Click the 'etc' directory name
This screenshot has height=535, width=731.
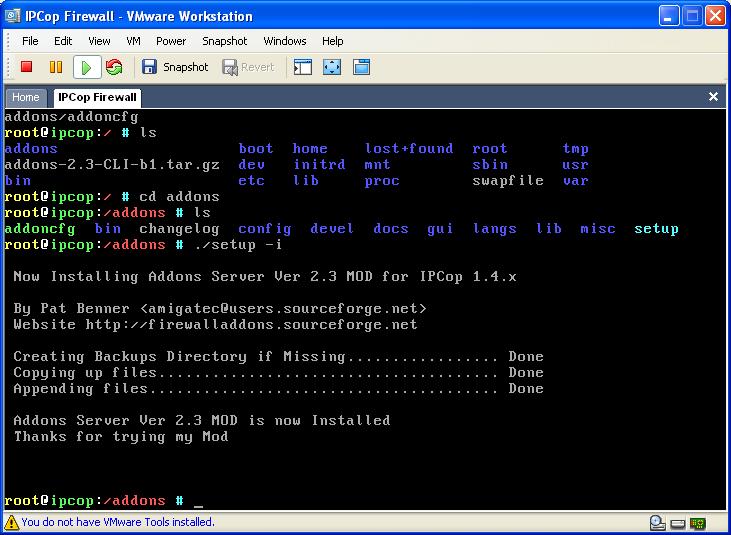tap(252, 180)
